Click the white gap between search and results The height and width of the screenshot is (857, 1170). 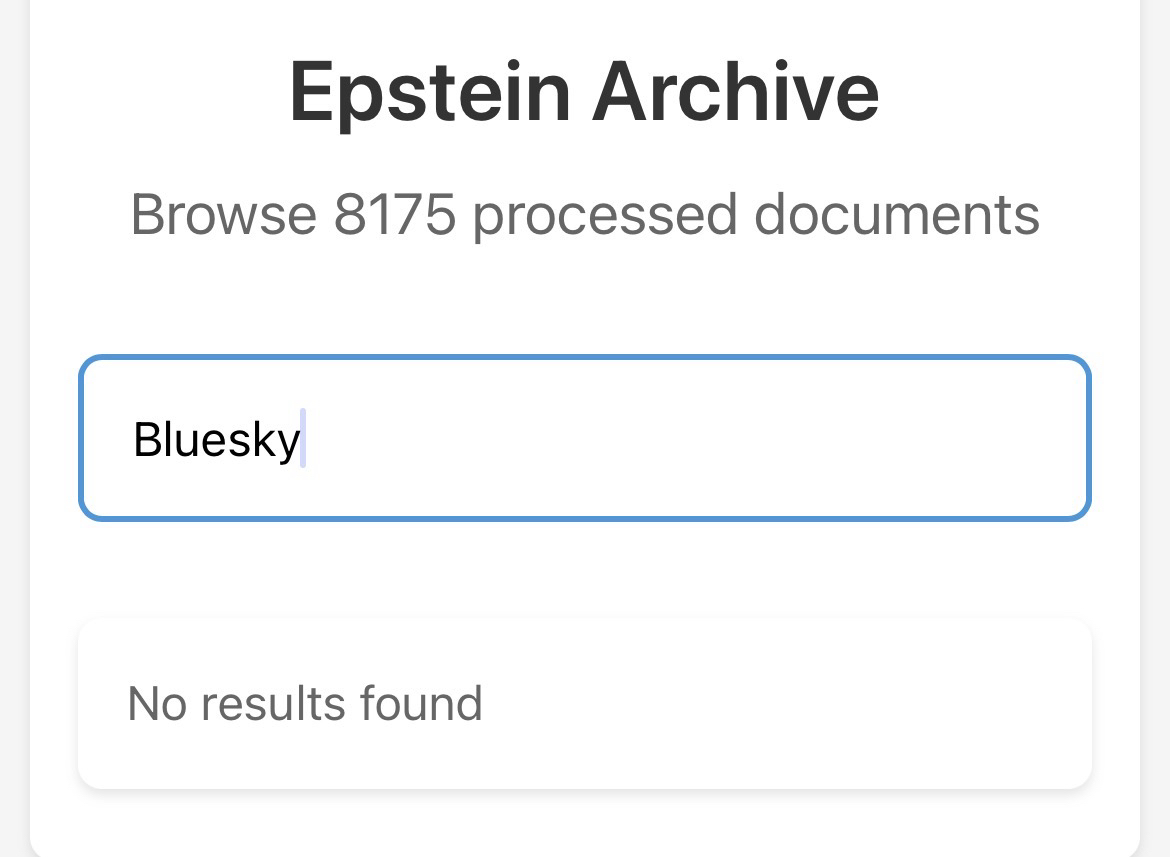[584, 570]
